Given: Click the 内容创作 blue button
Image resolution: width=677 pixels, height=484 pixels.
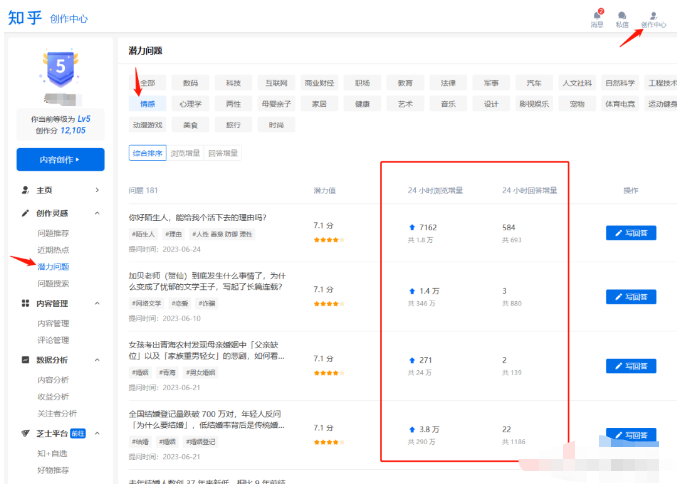Looking at the screenshot, I should pos(60,159).
